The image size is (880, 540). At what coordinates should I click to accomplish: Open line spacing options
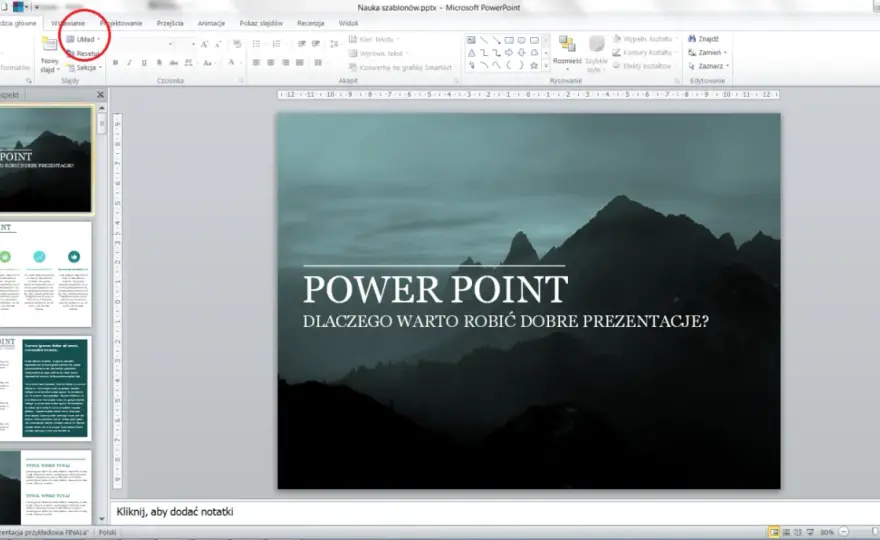pyautogui.click(x=334, y=44)
